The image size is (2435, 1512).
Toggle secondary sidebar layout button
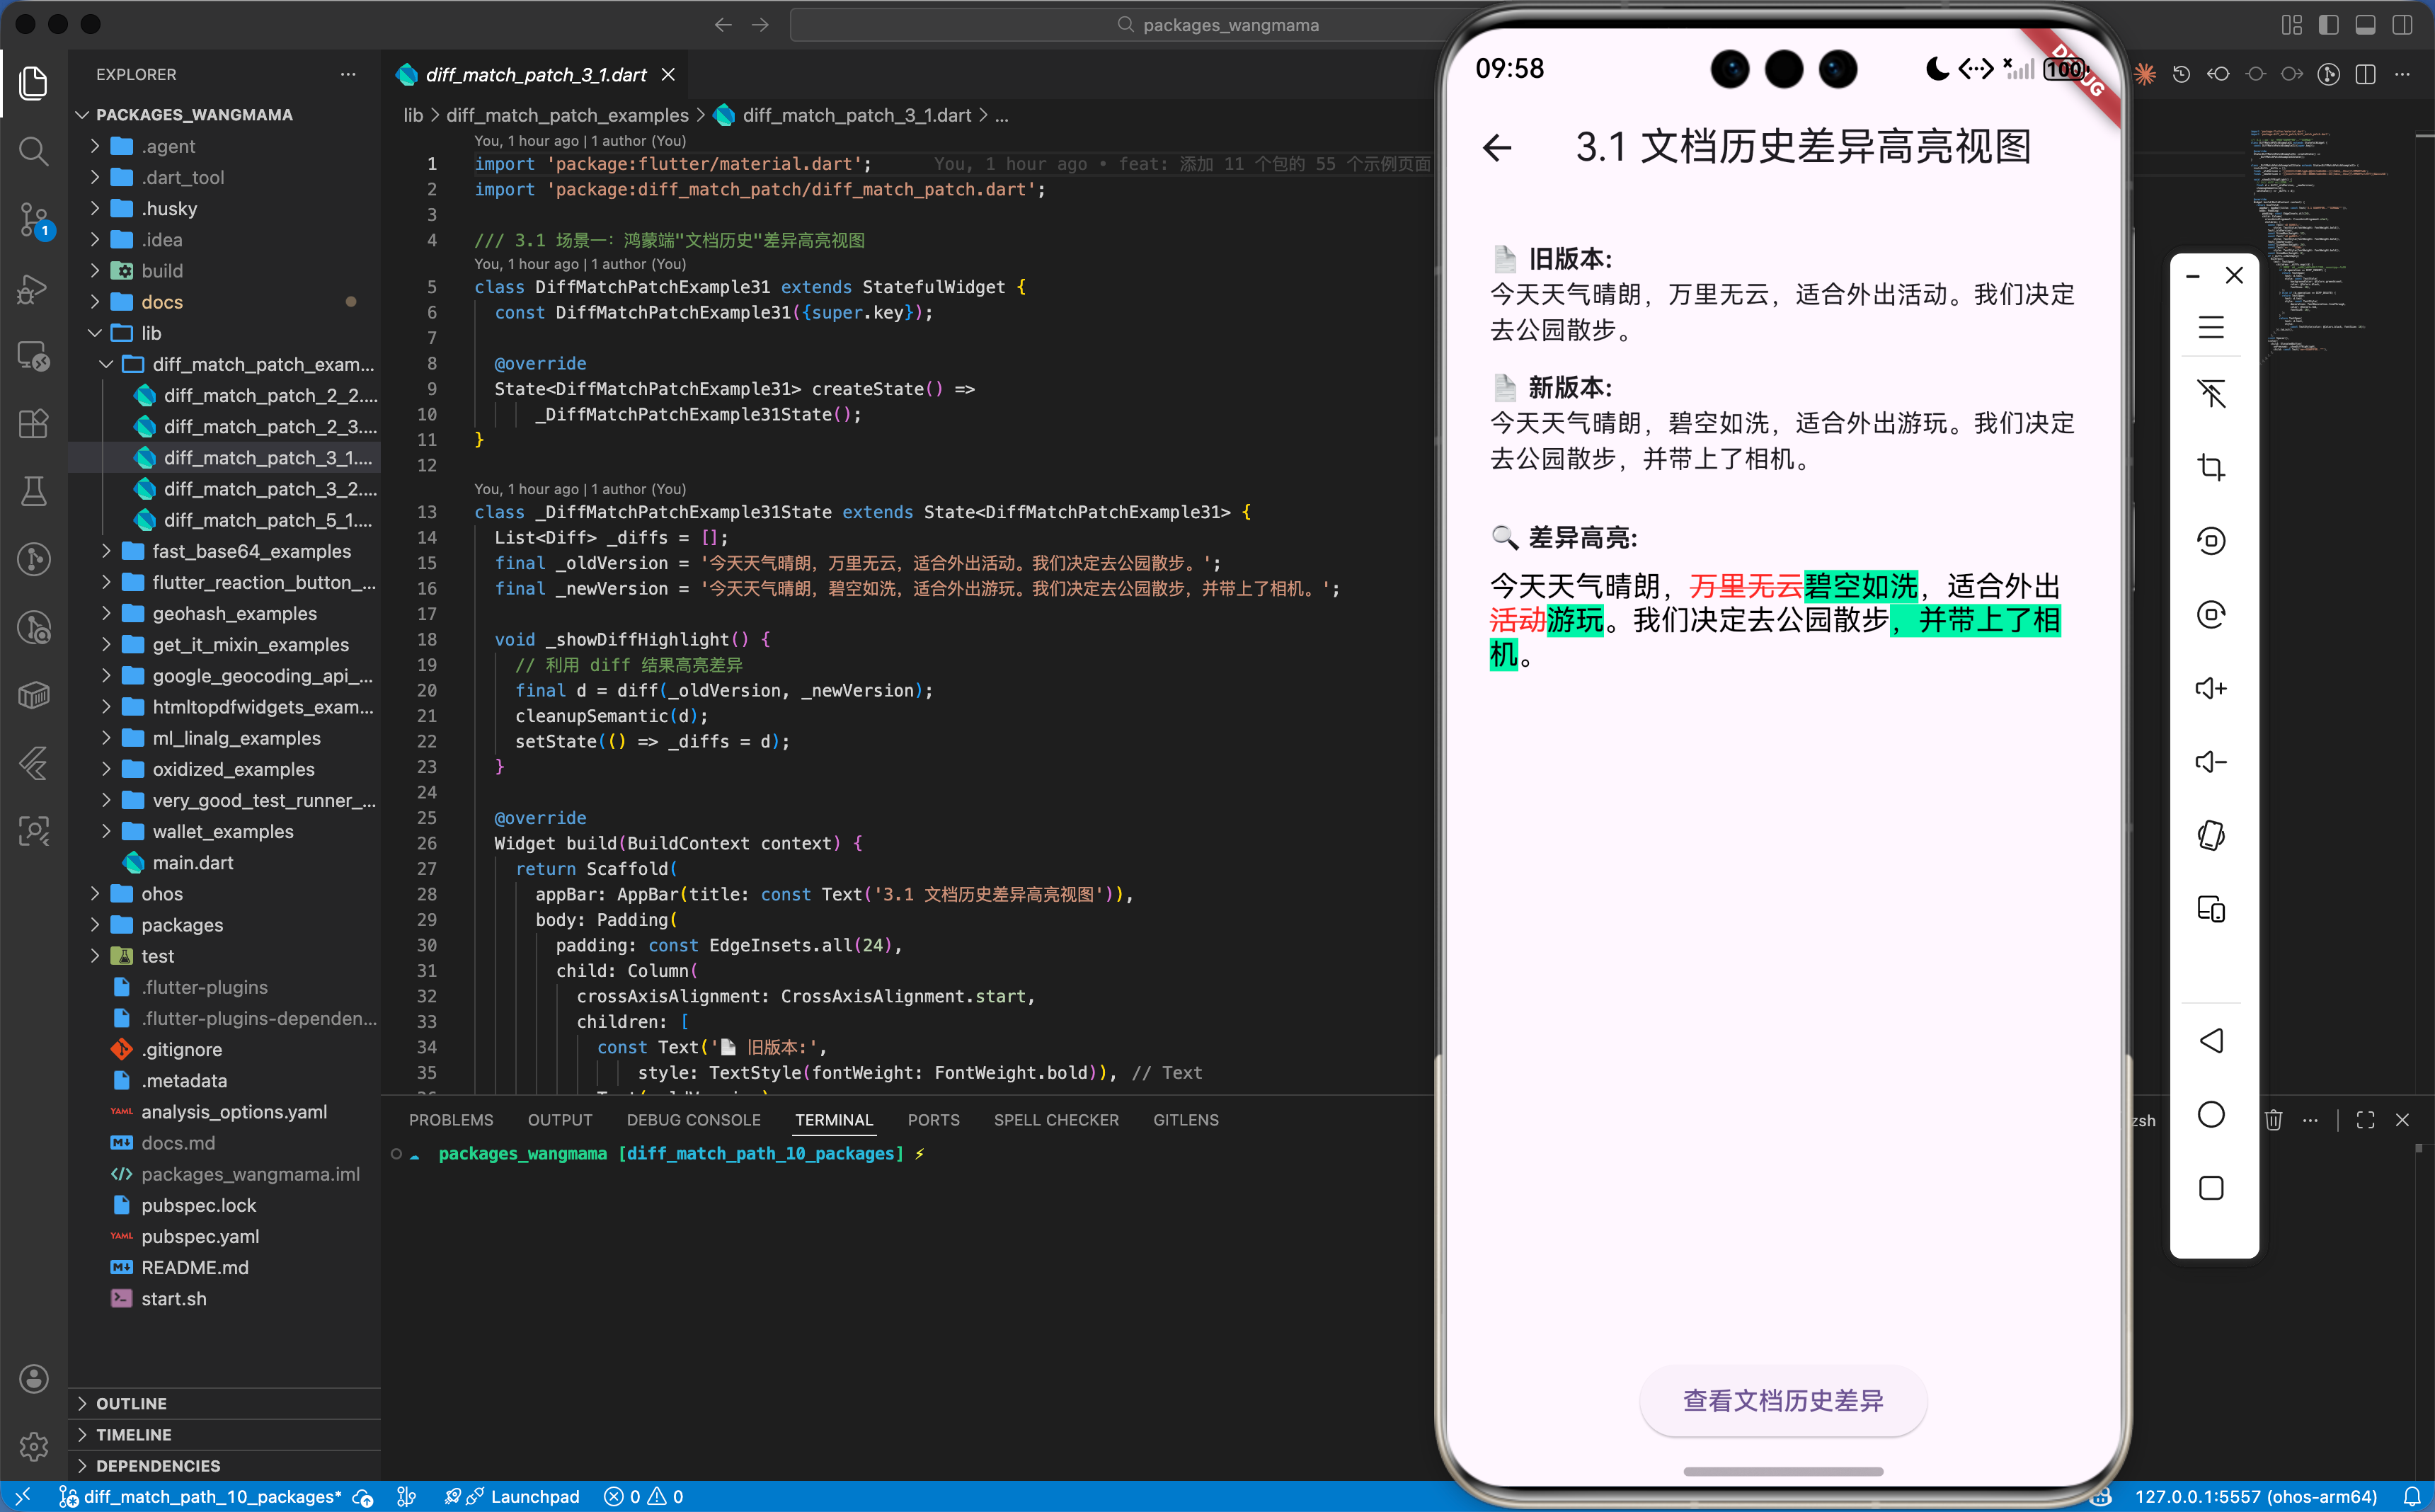pos(2402,25)
